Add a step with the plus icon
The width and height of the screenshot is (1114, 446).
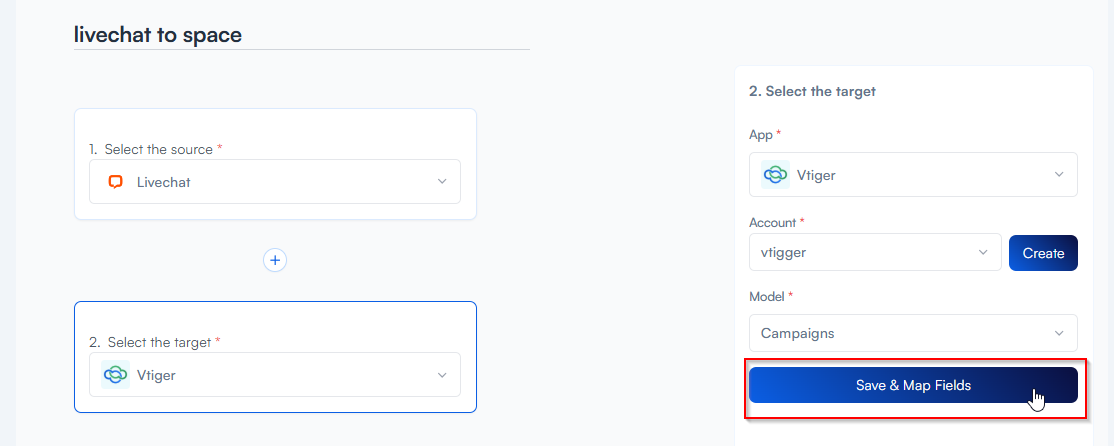click(275, 260)
